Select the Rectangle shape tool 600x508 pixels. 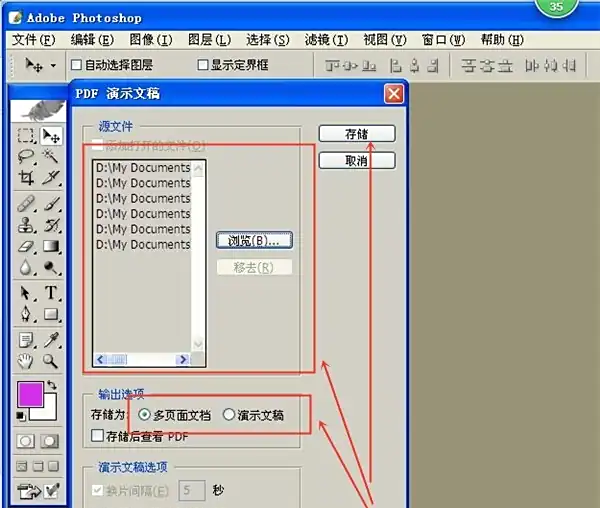tap(51, 314)
